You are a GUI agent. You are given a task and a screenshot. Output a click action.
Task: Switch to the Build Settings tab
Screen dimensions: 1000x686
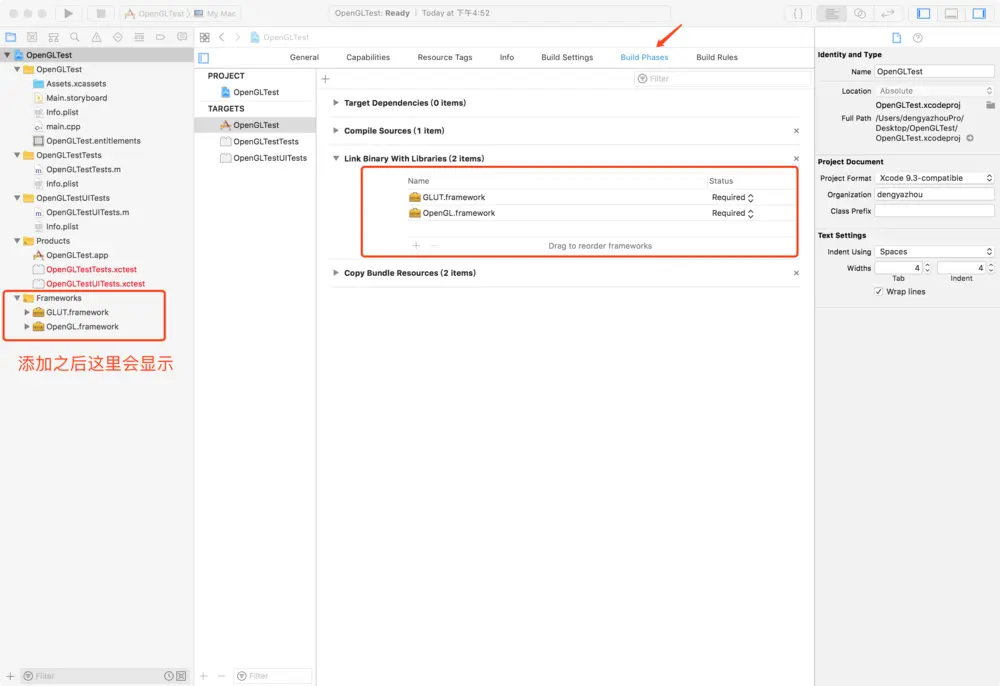click(567, 57)
